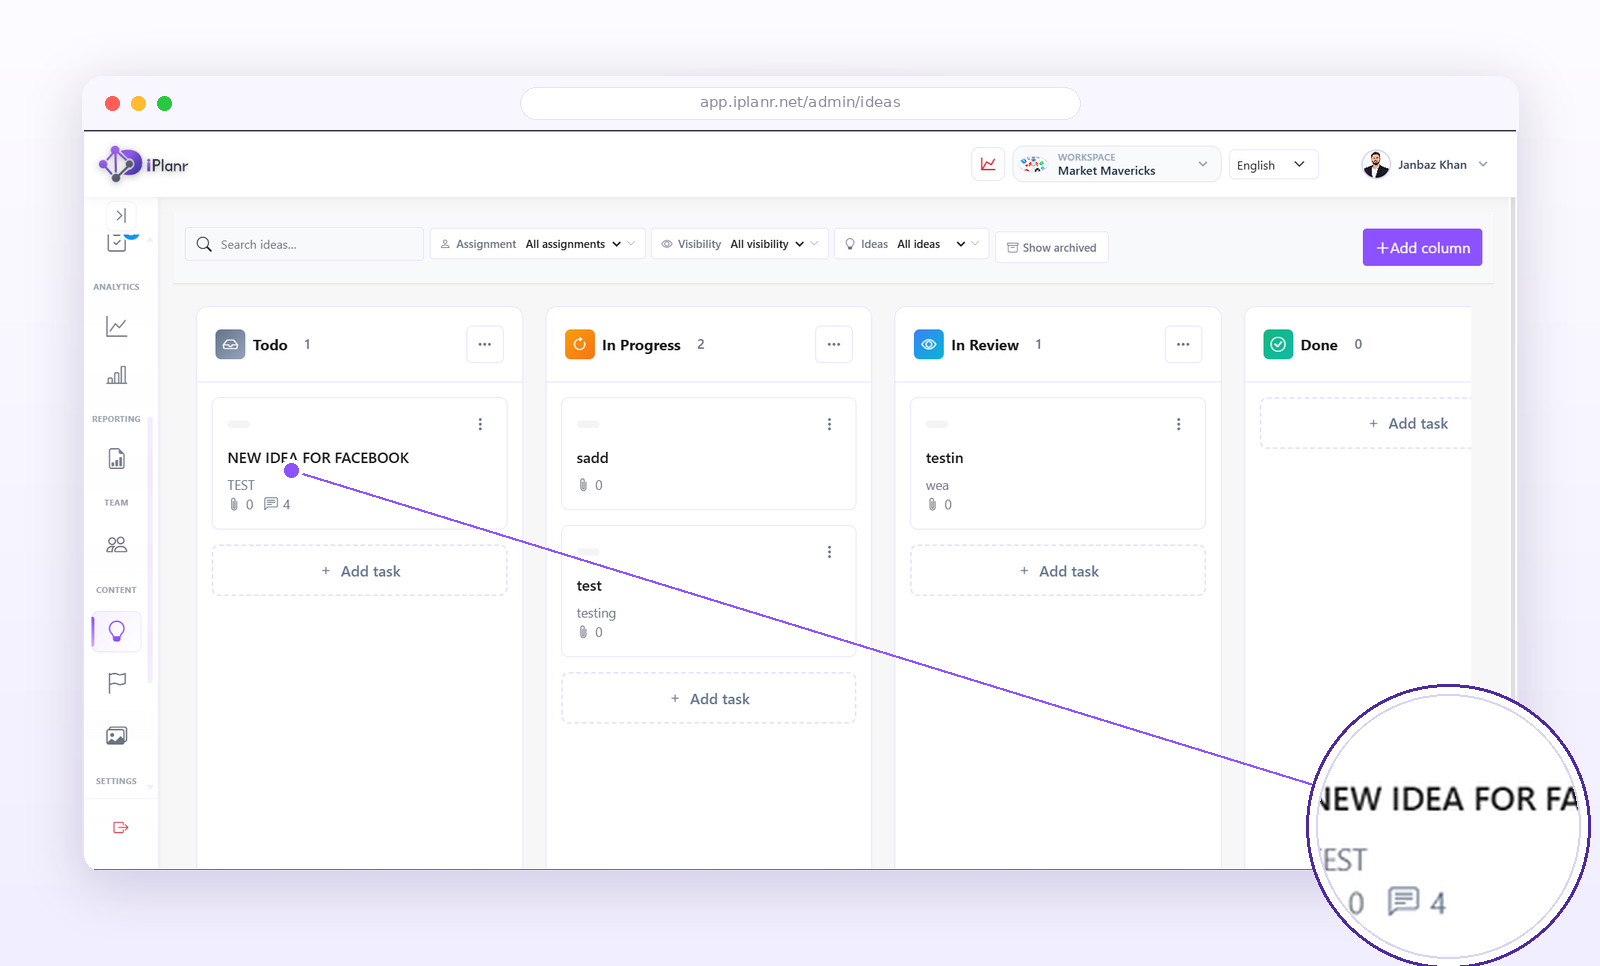Open the Team members page

pyautogui.click(x=117, y=545)
